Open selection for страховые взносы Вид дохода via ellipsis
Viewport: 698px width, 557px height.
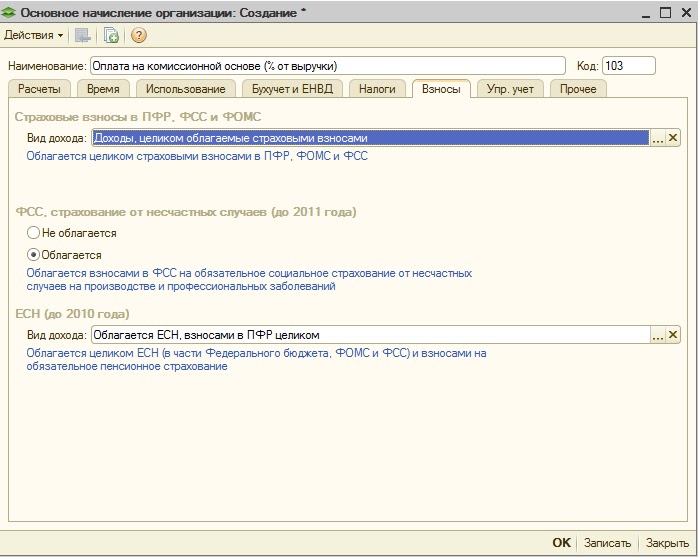tap(657, 138)
